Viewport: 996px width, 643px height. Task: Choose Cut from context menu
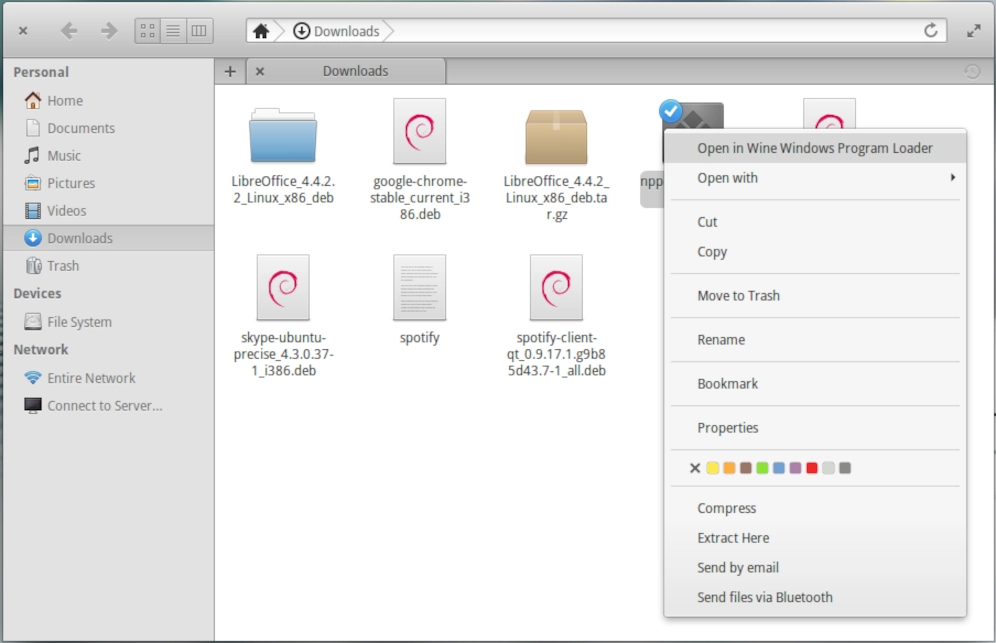[x=814, y=222]
